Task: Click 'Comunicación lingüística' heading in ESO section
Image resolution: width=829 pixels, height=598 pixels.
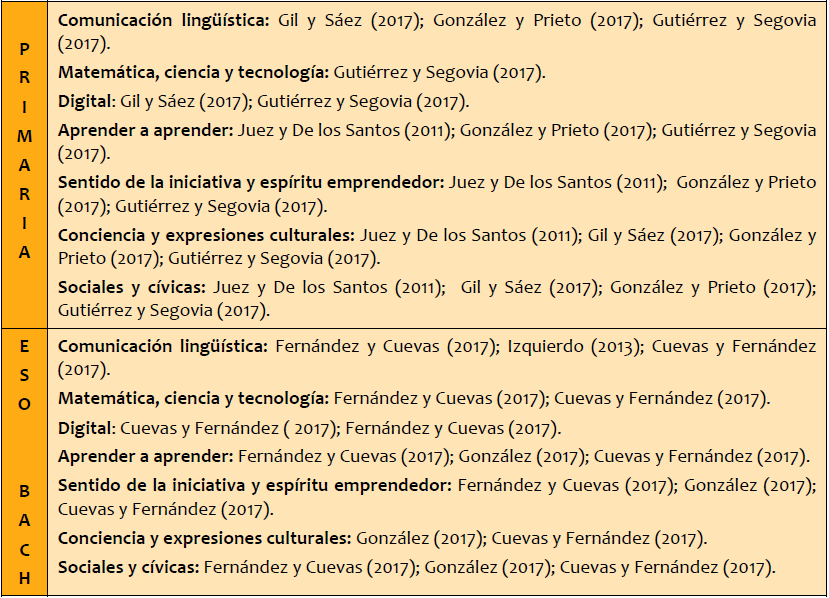Action: tap(163, 346)
